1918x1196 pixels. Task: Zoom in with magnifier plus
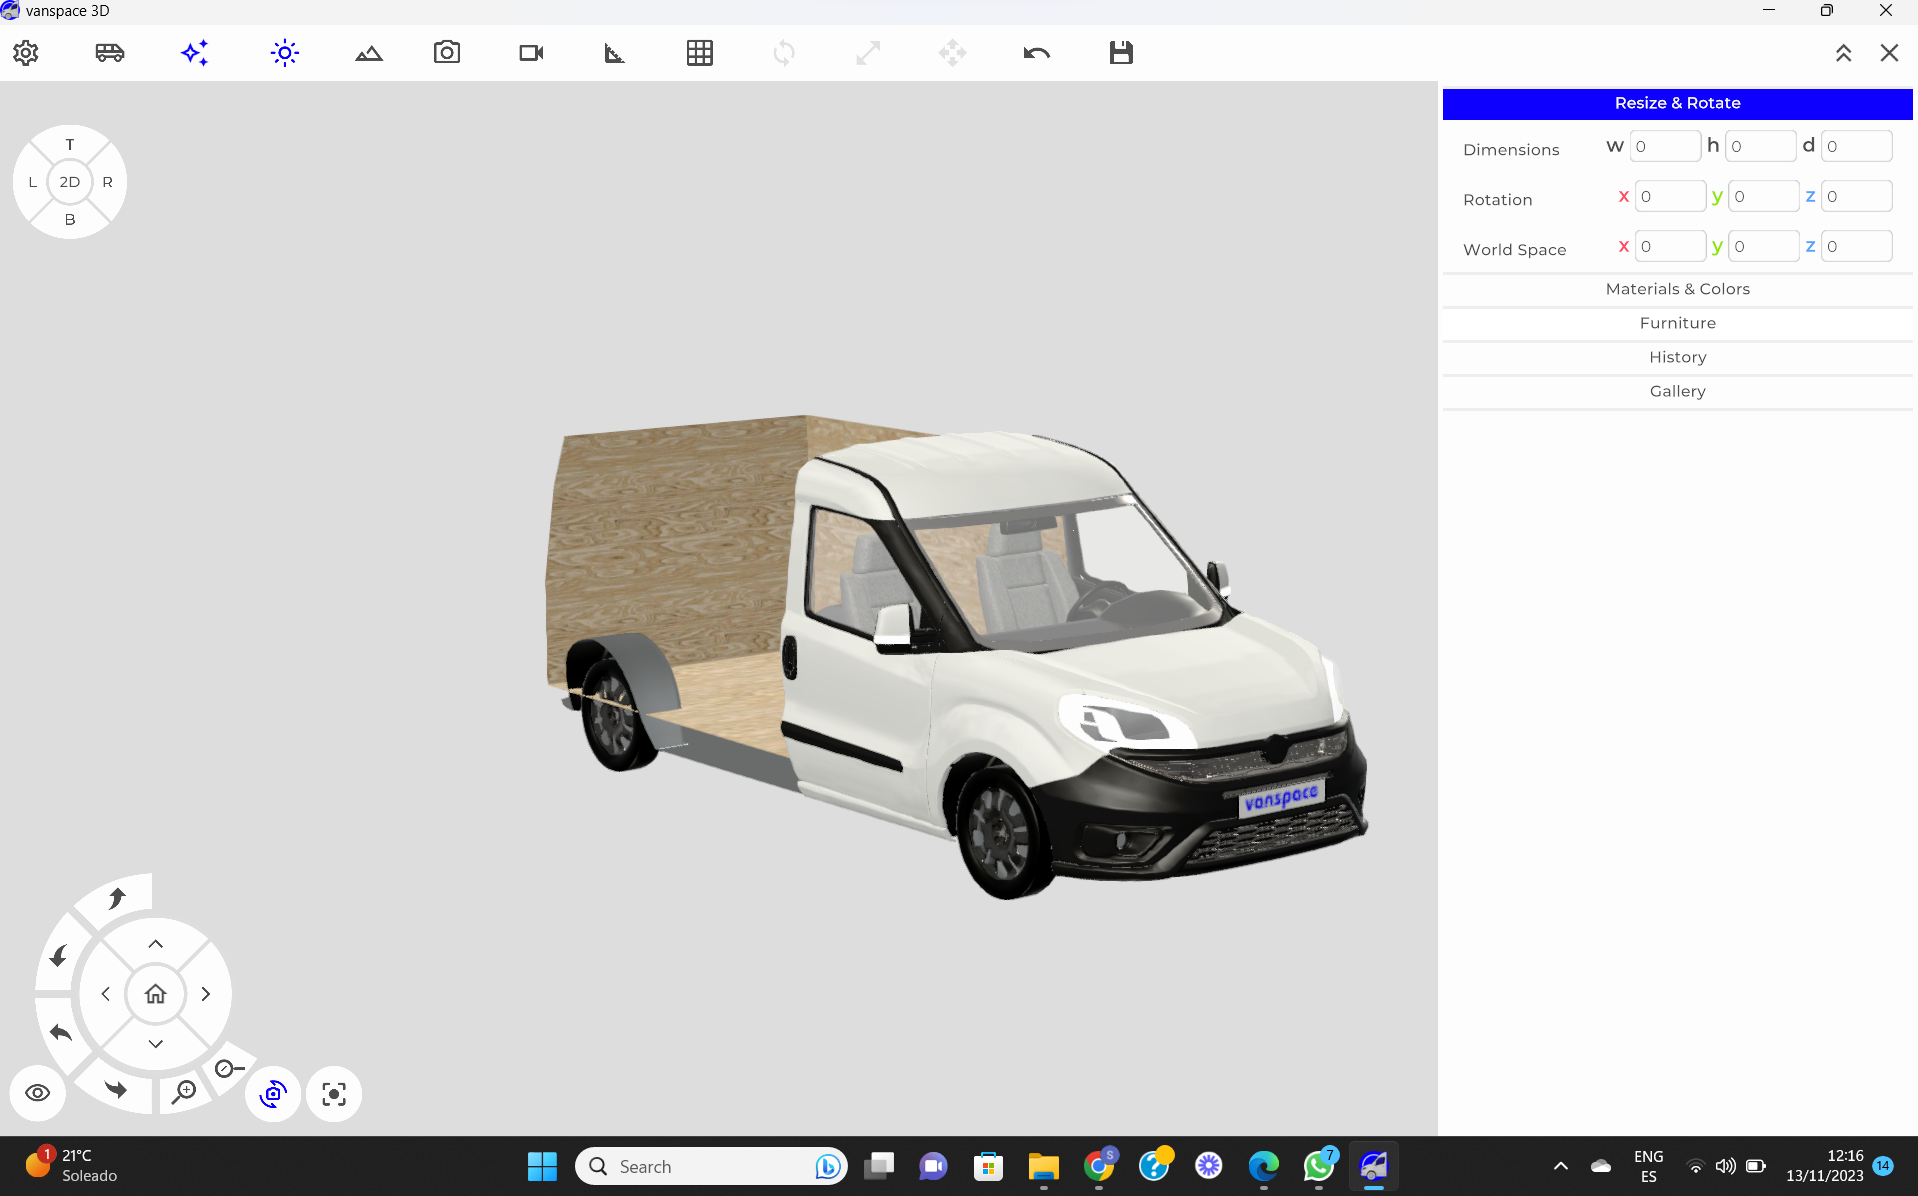(184, 1092)
